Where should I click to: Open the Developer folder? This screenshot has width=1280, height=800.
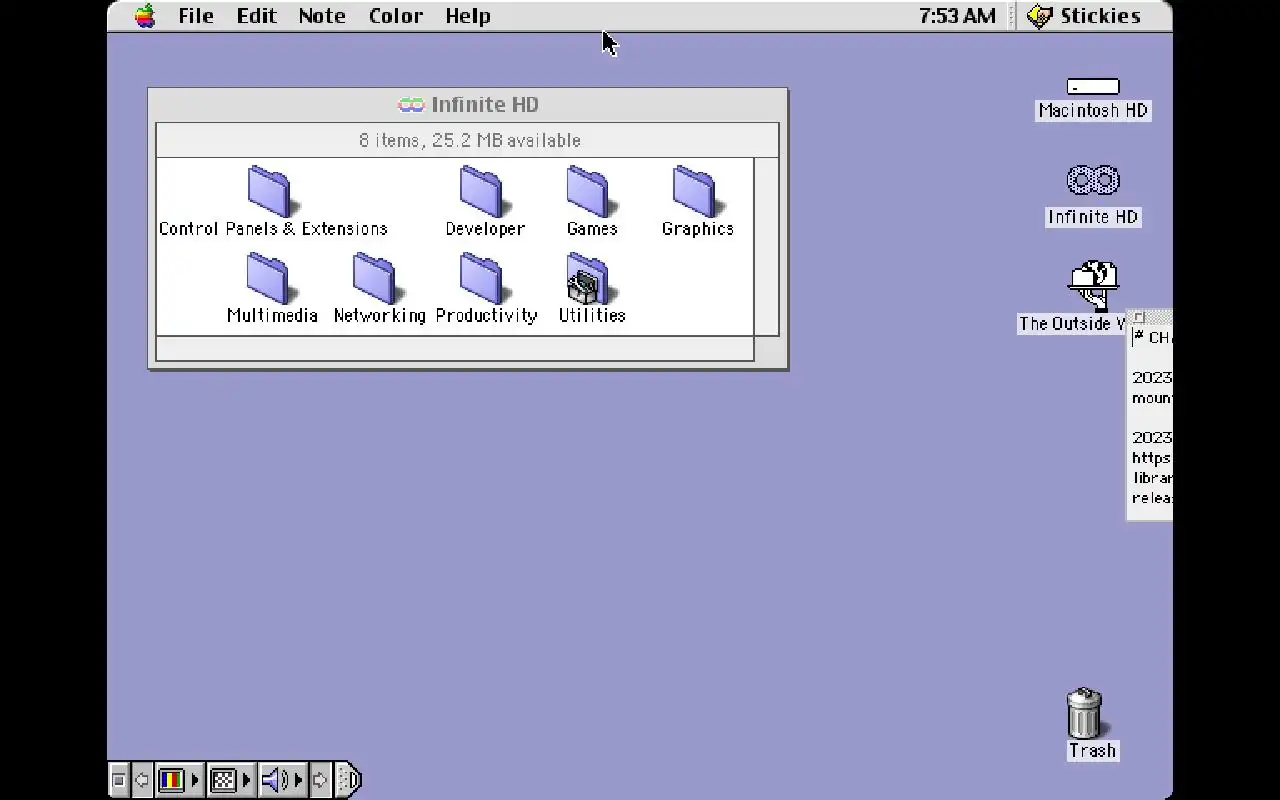[x=483, y=191]
